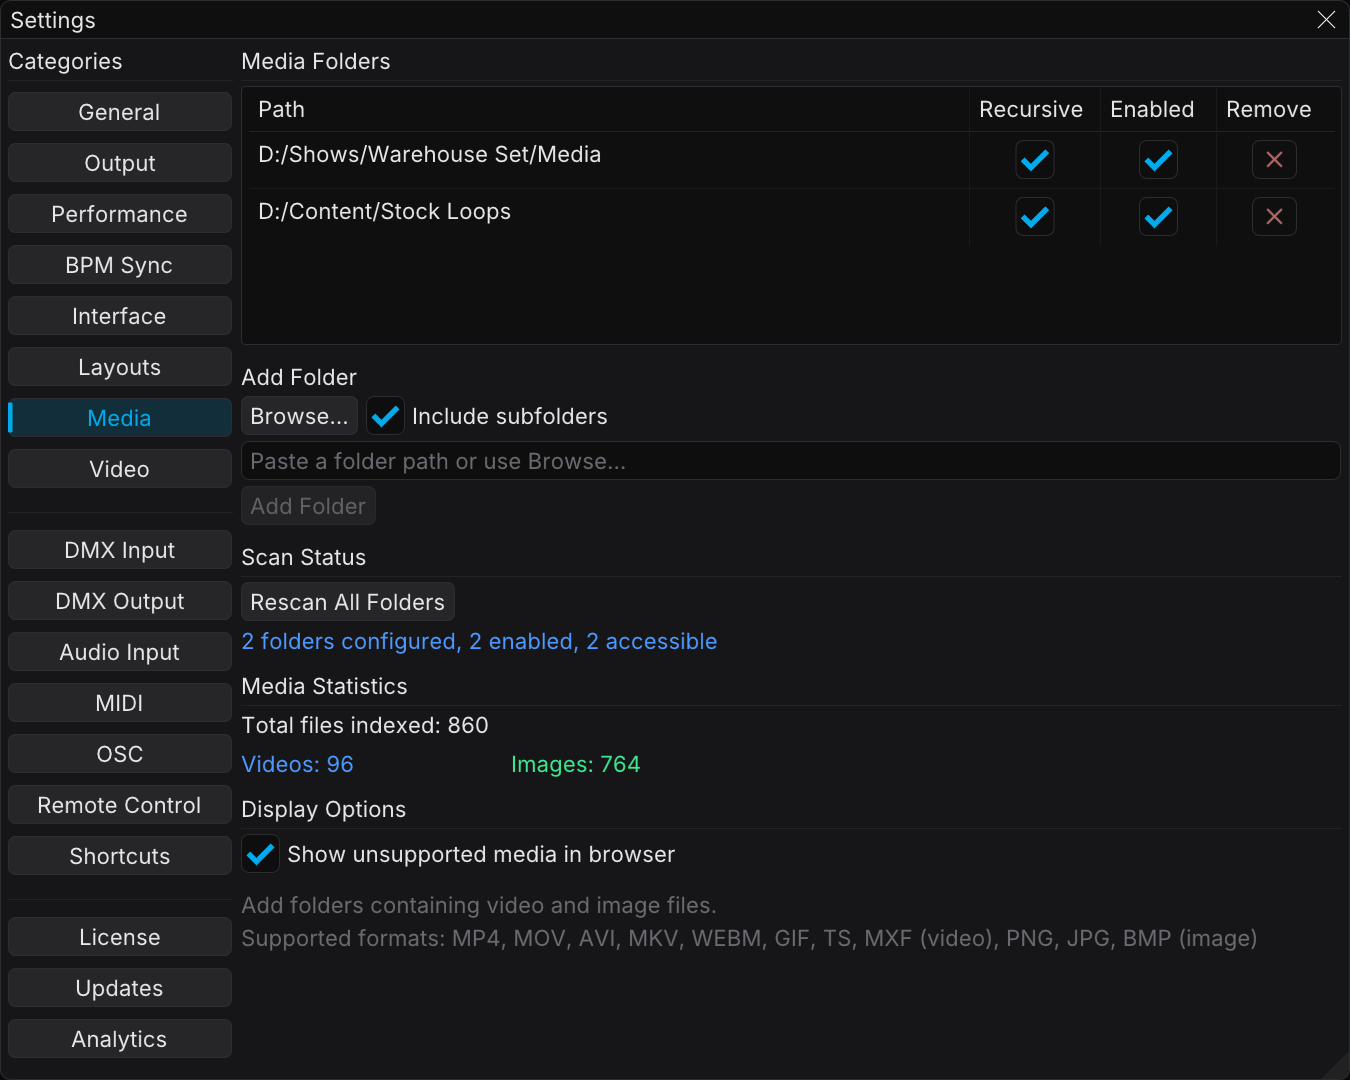Image resolution: width=1350 pixels, height=1080 pixels.
Task: Click the Images: 764 count
Action: tap(576, 764)
